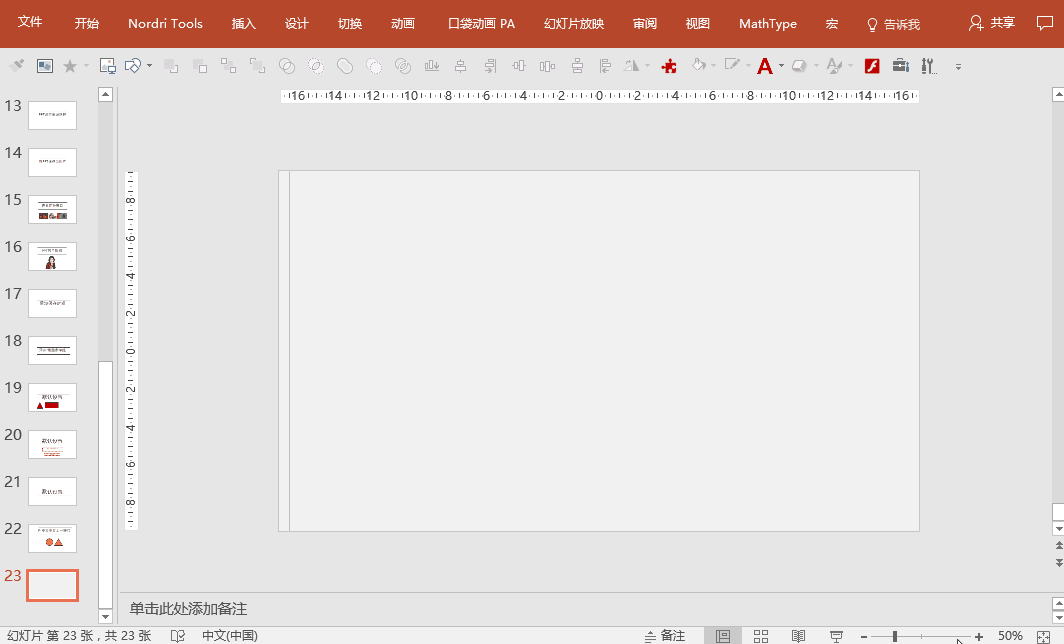Viewport: 1064px width, 644px height.
Task: Click the shapes icon in the toolbar
Action: (133, 66)
